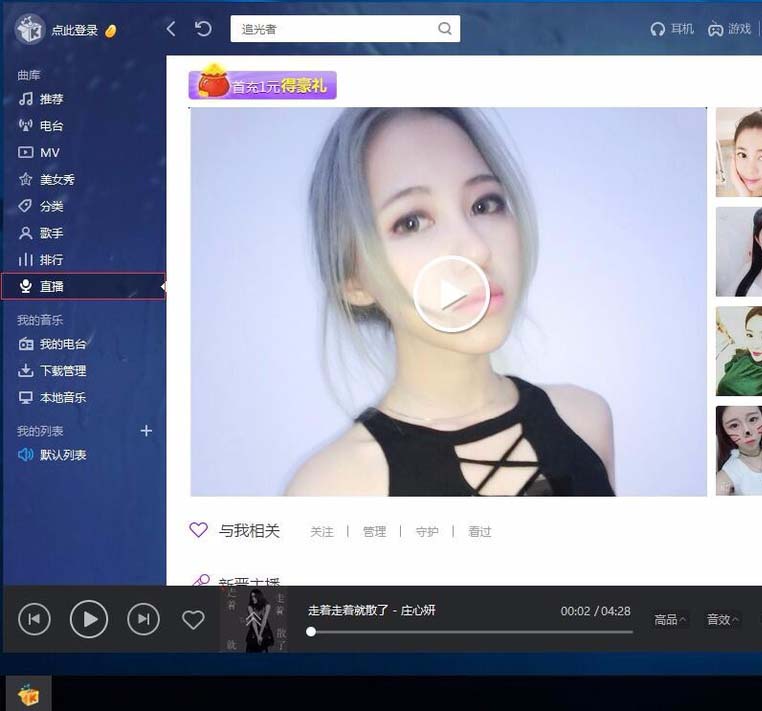
Task: Skip to the previous track
Action: coord(34,619)
